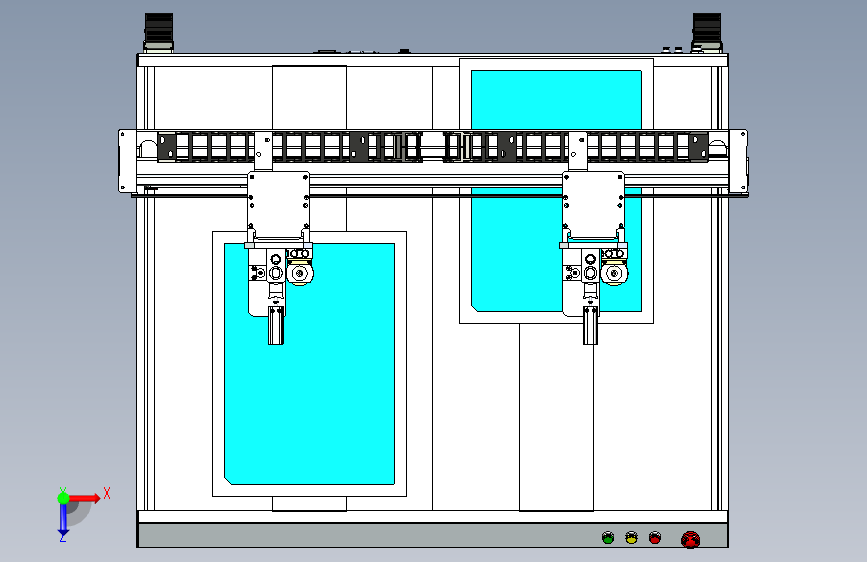Select the grey front control panel

pos(432,535)
